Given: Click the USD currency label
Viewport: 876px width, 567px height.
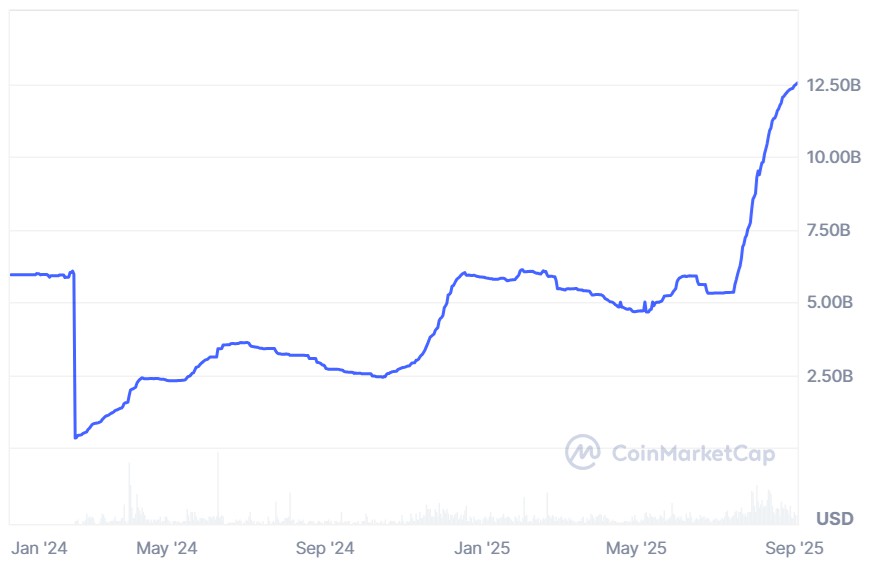Looking at the screenshot, I should pyautogui.click(x=834, y=518).
